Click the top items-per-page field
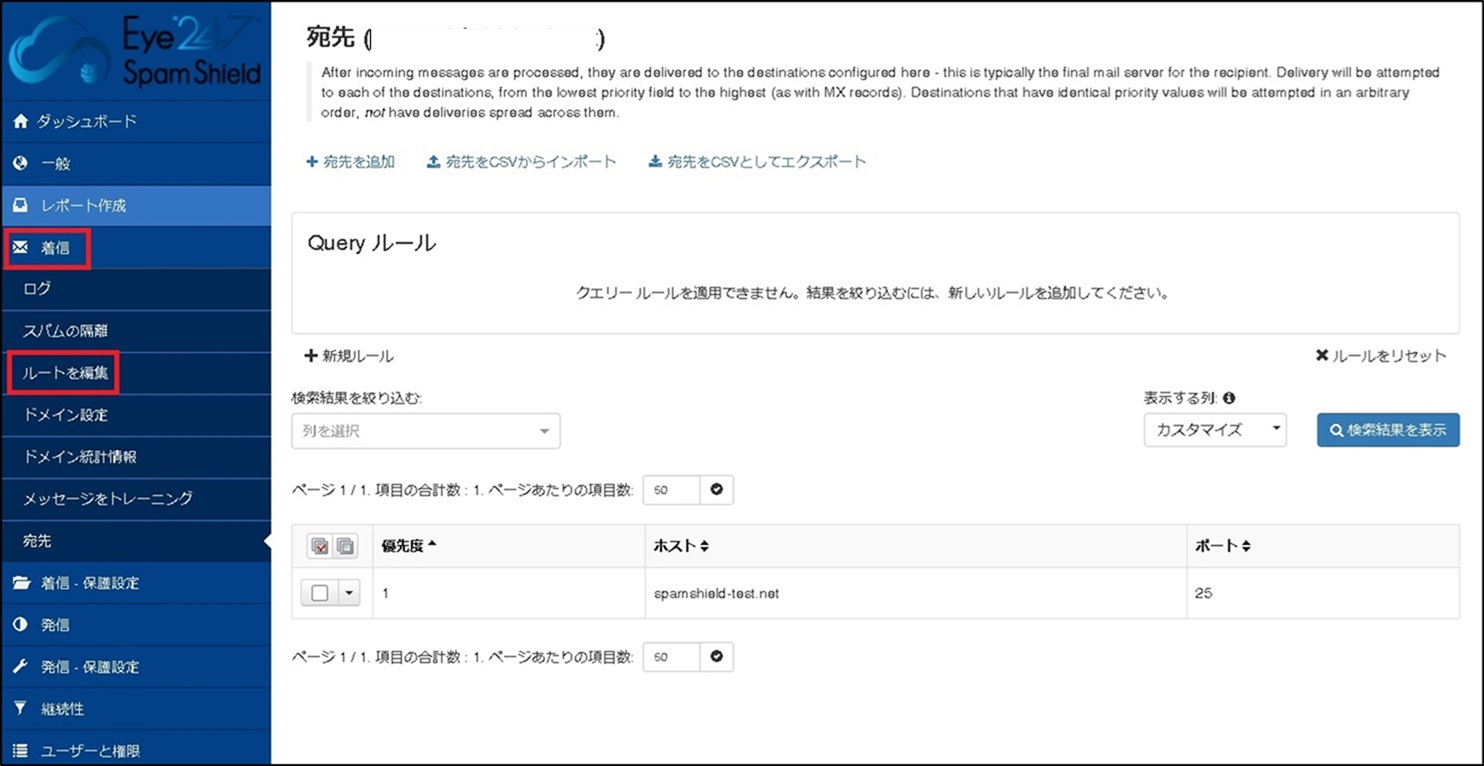 click(671, 490)
